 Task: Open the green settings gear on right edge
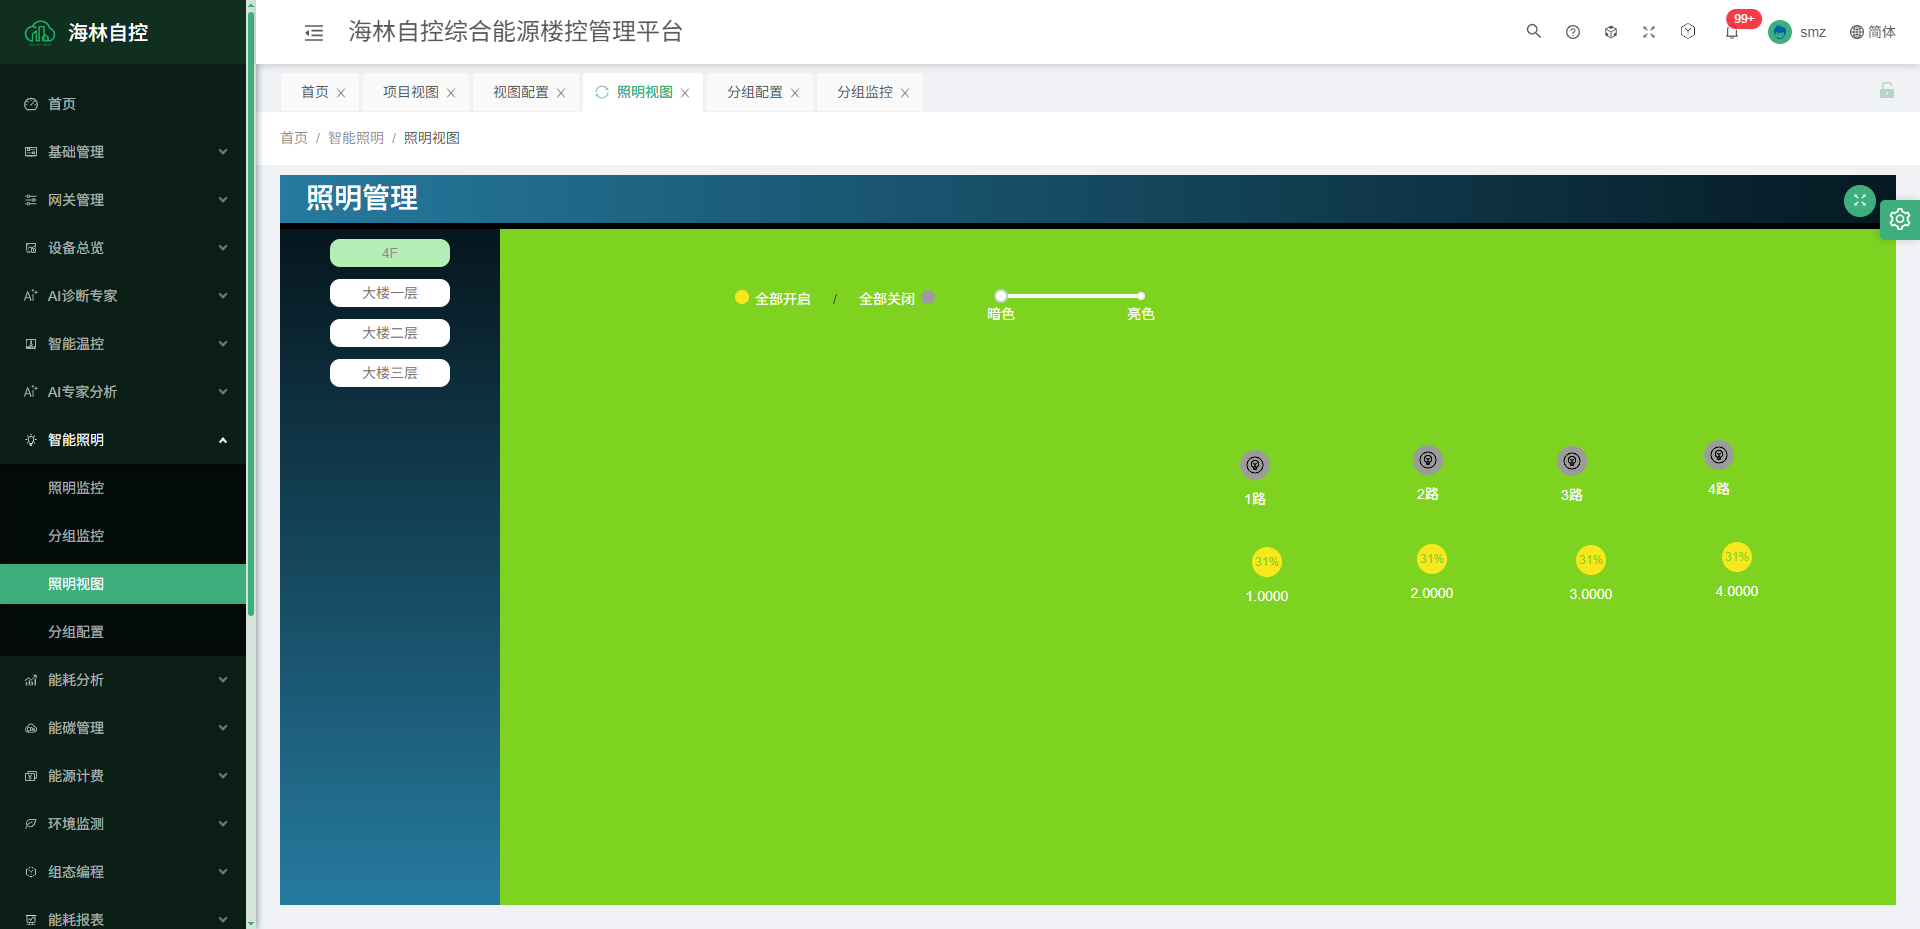tap(1900, 219)
